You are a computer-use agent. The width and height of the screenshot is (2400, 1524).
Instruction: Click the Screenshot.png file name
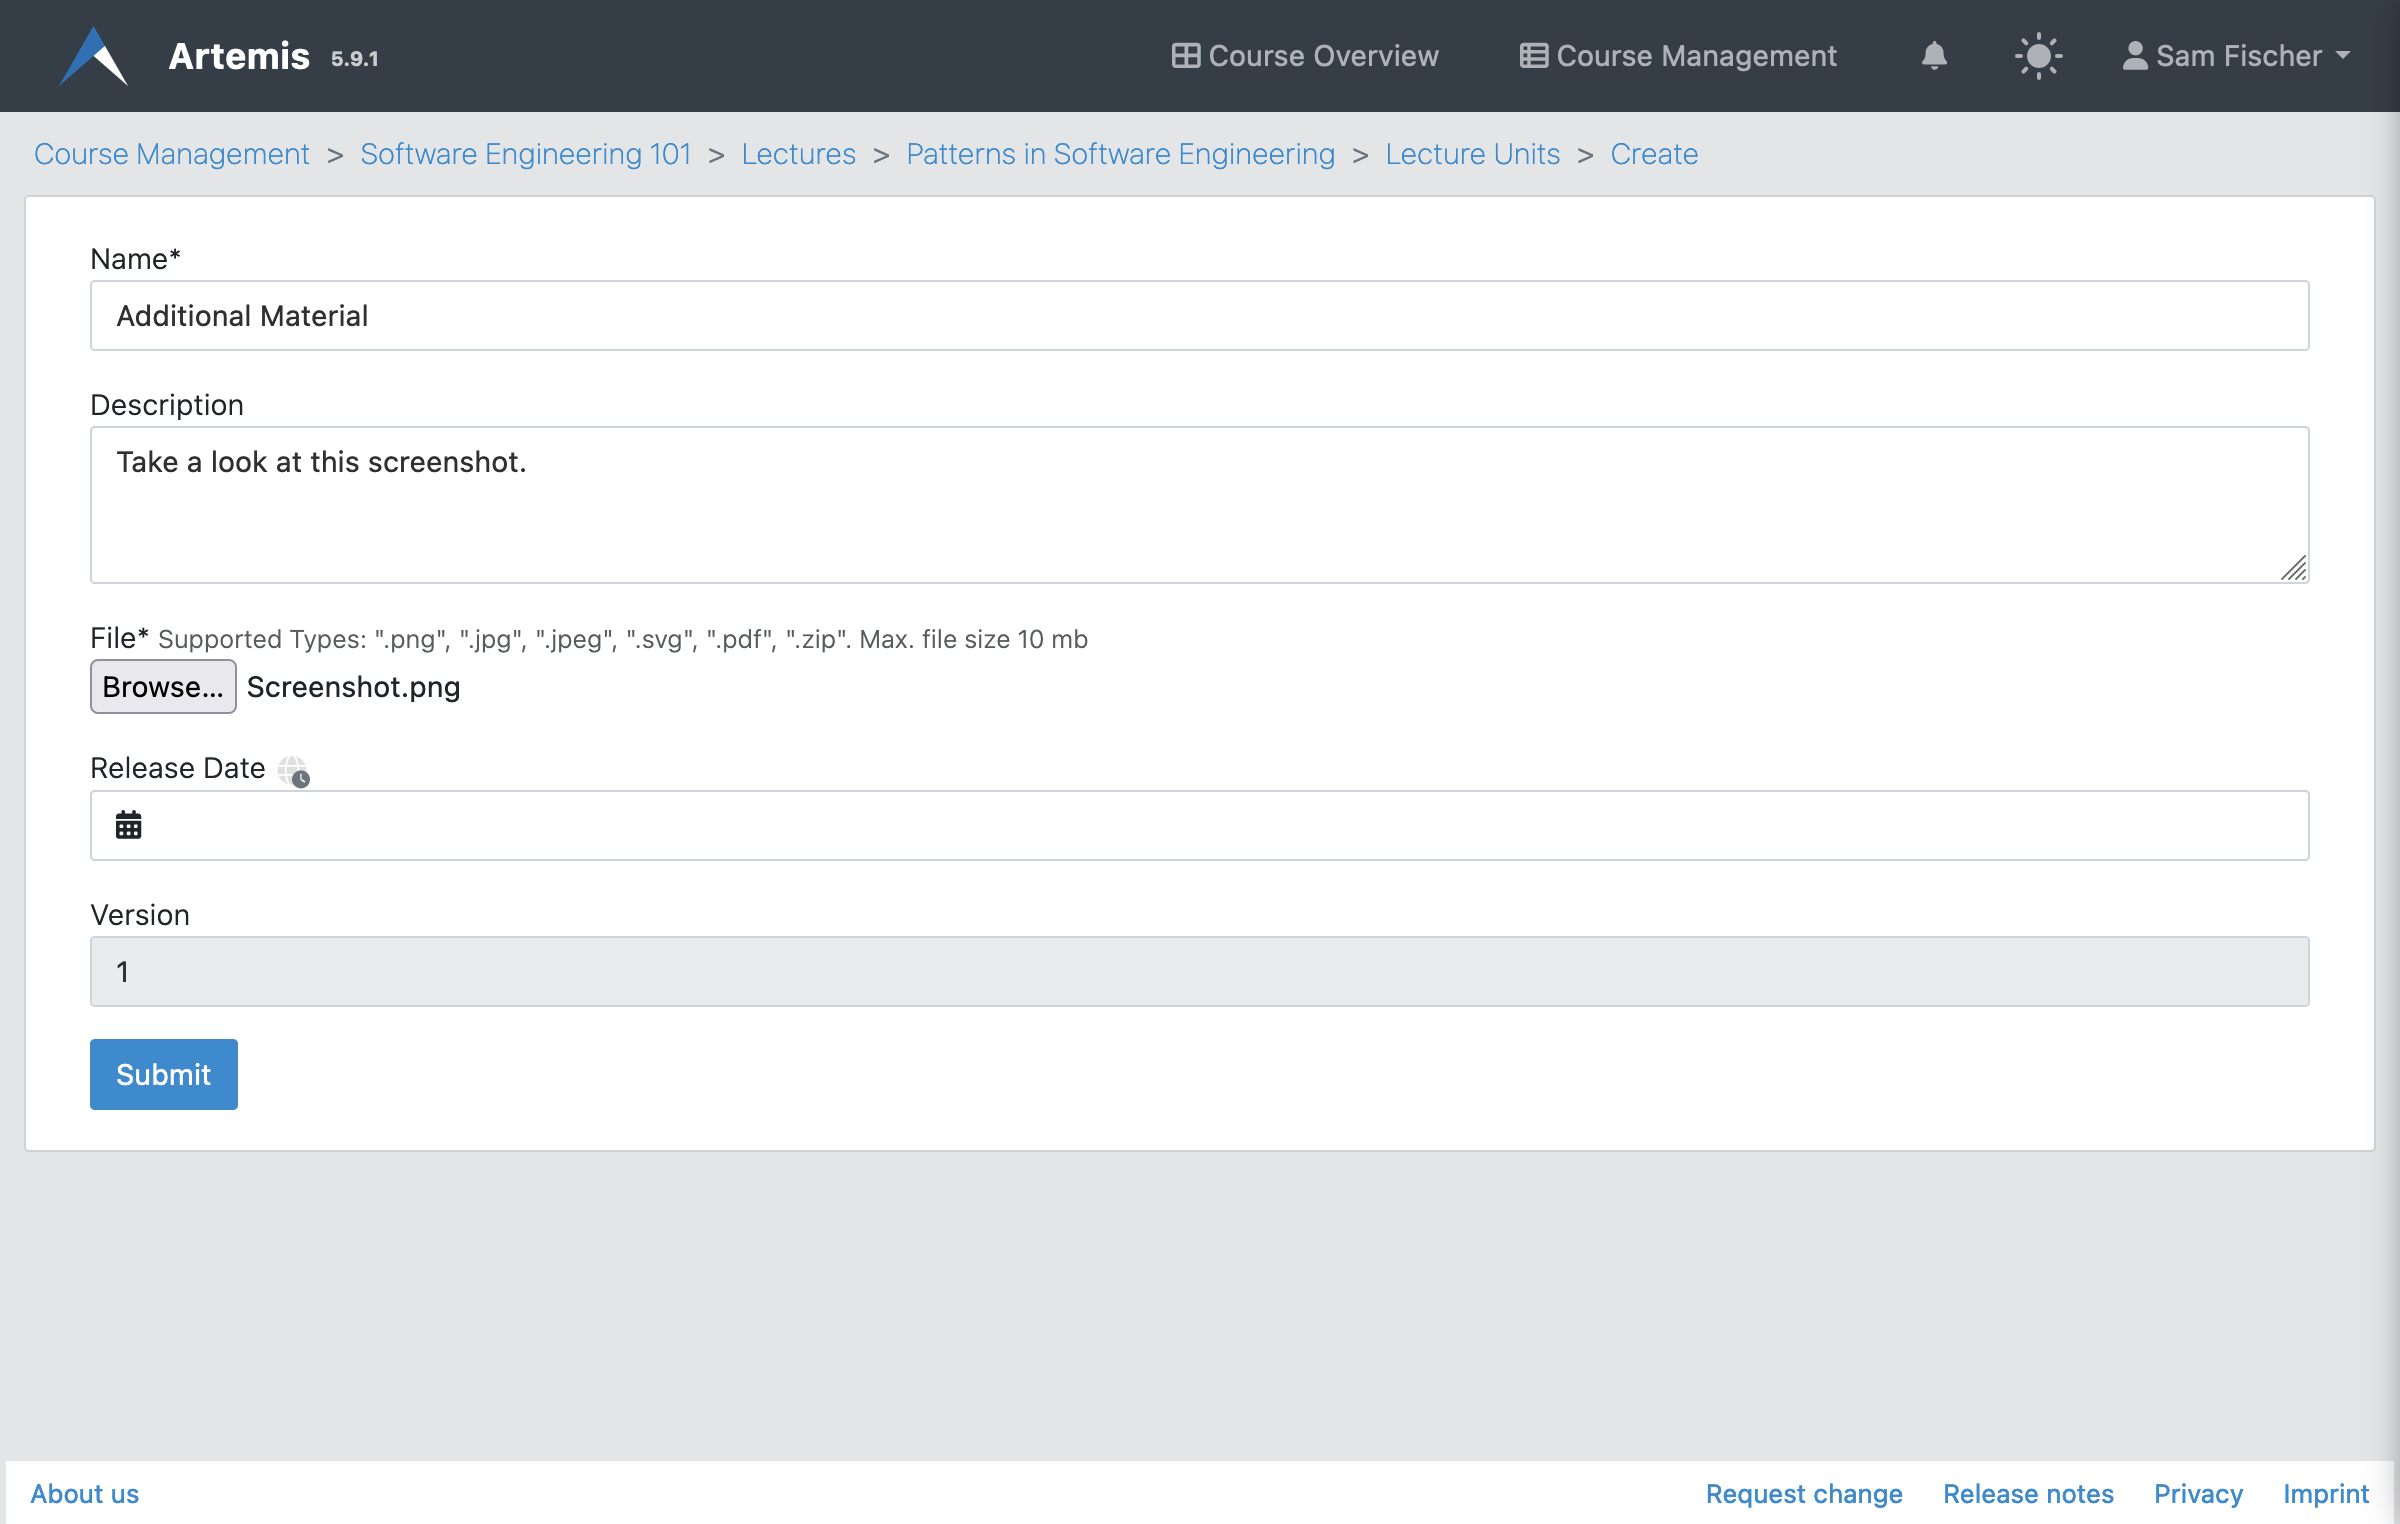click(354, 687)
